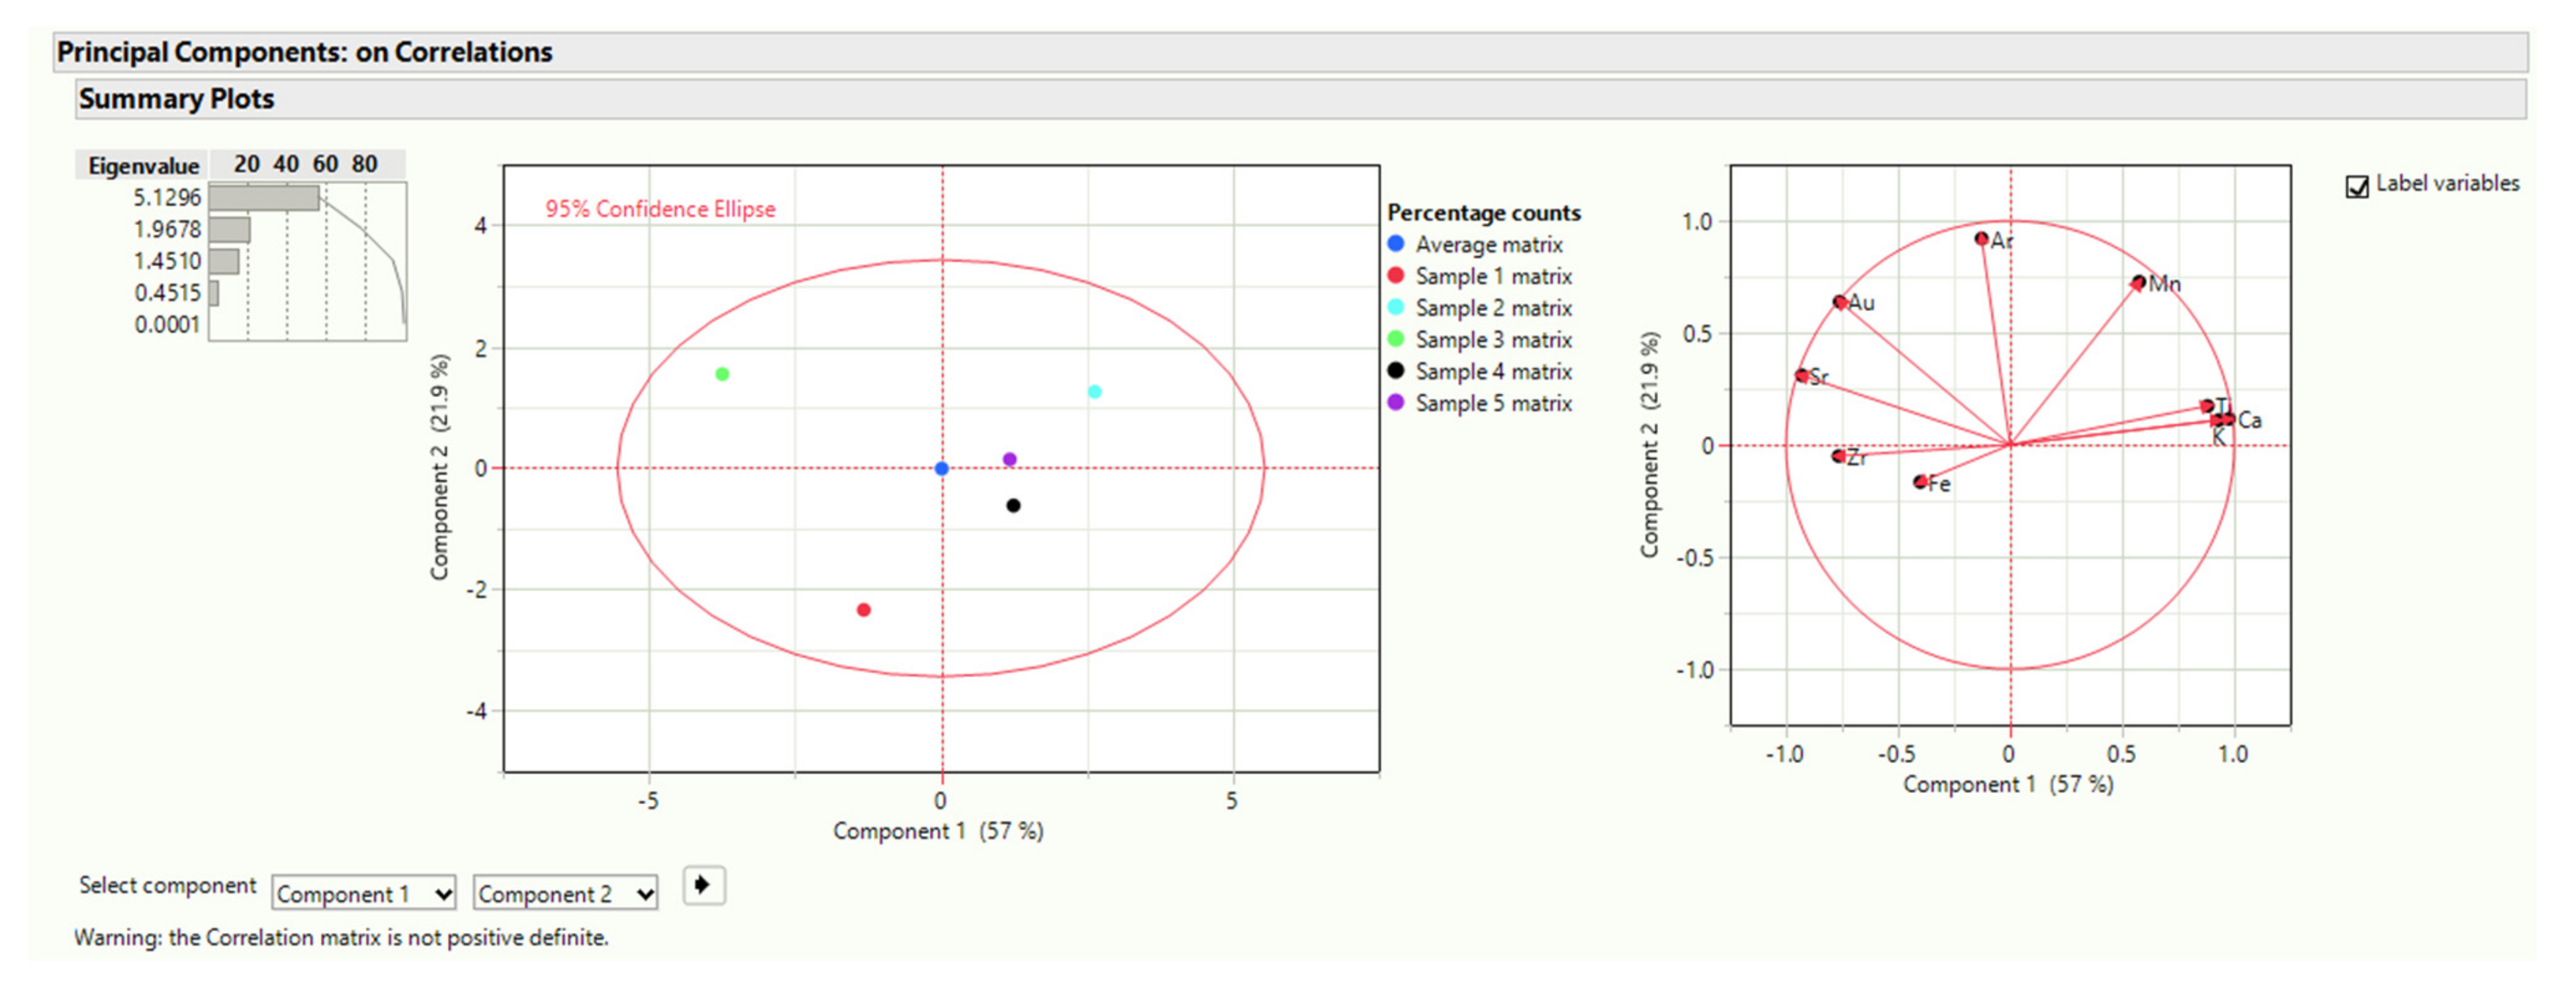The height and width of the screenshot is (990, 2576).
Task: Click the Percentage counts legend title
Action: pyautogui.click(x=1483, y=213)
